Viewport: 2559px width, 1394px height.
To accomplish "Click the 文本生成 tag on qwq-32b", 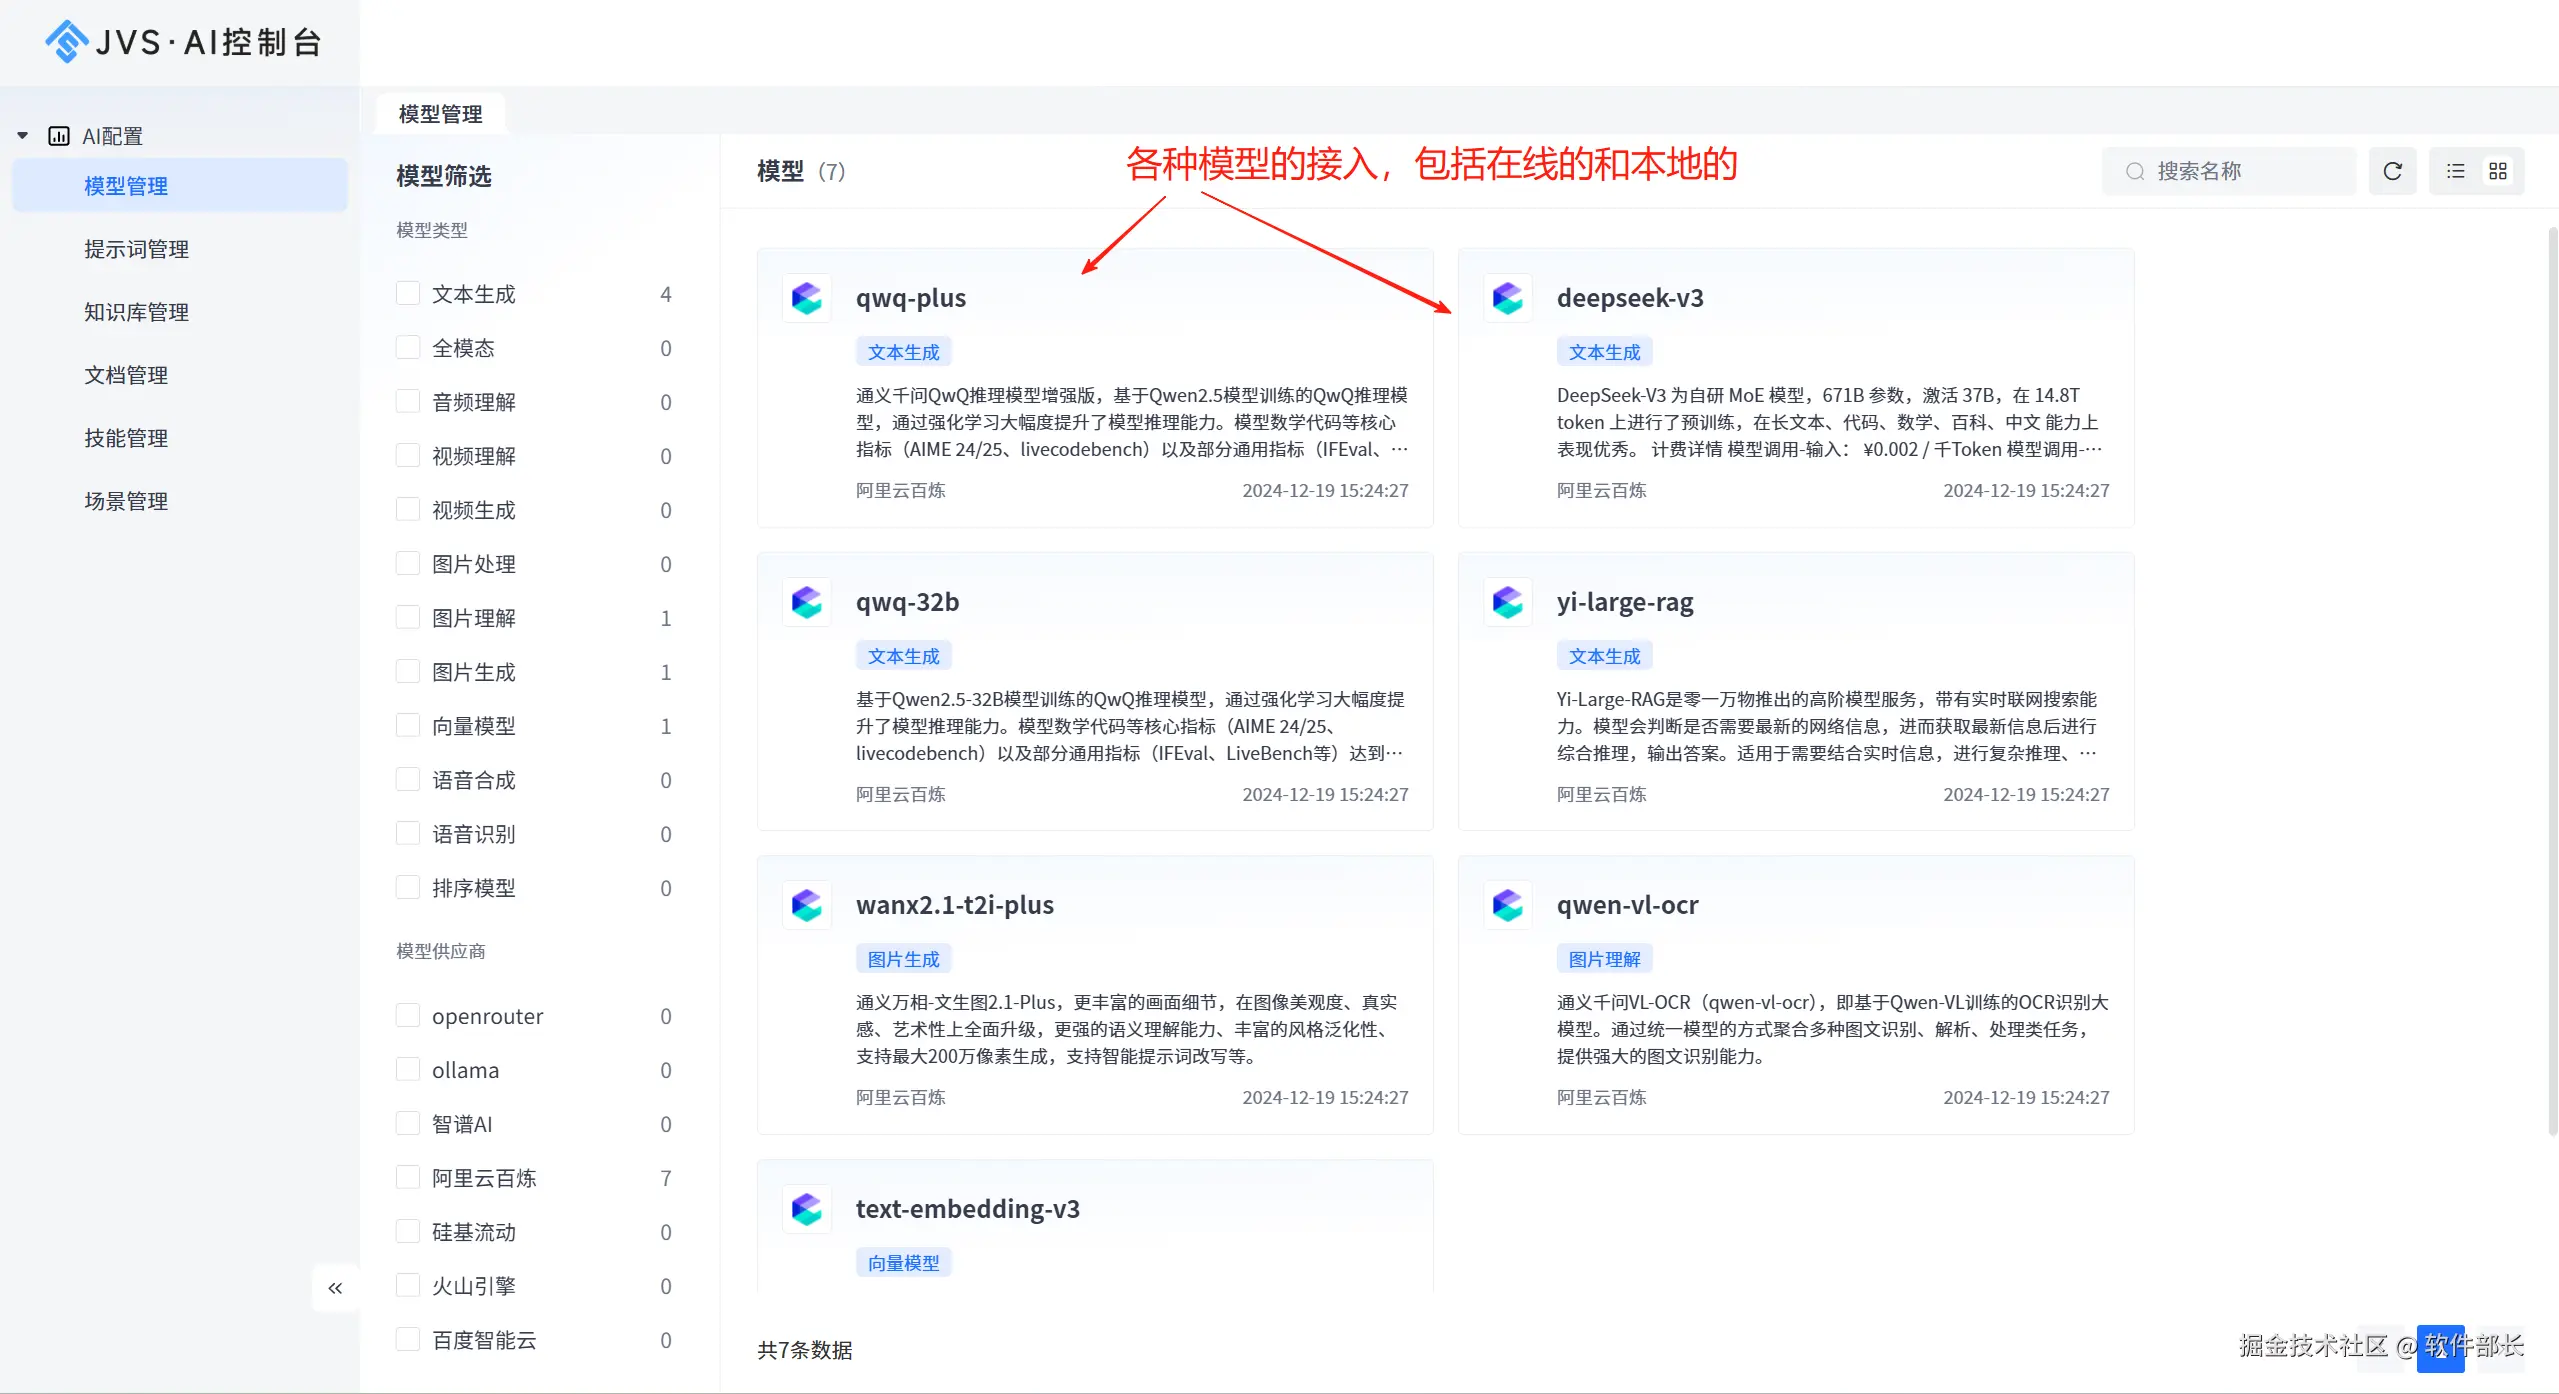I will (x=903, y=656).
